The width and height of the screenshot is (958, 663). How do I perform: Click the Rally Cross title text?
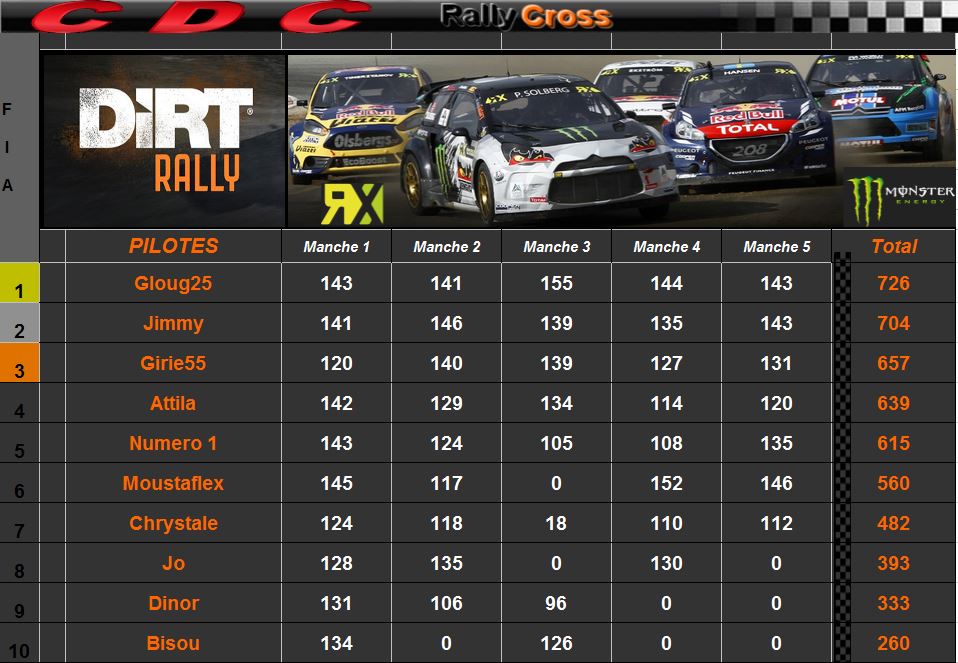pyautogui.click(x=525, y=16)
